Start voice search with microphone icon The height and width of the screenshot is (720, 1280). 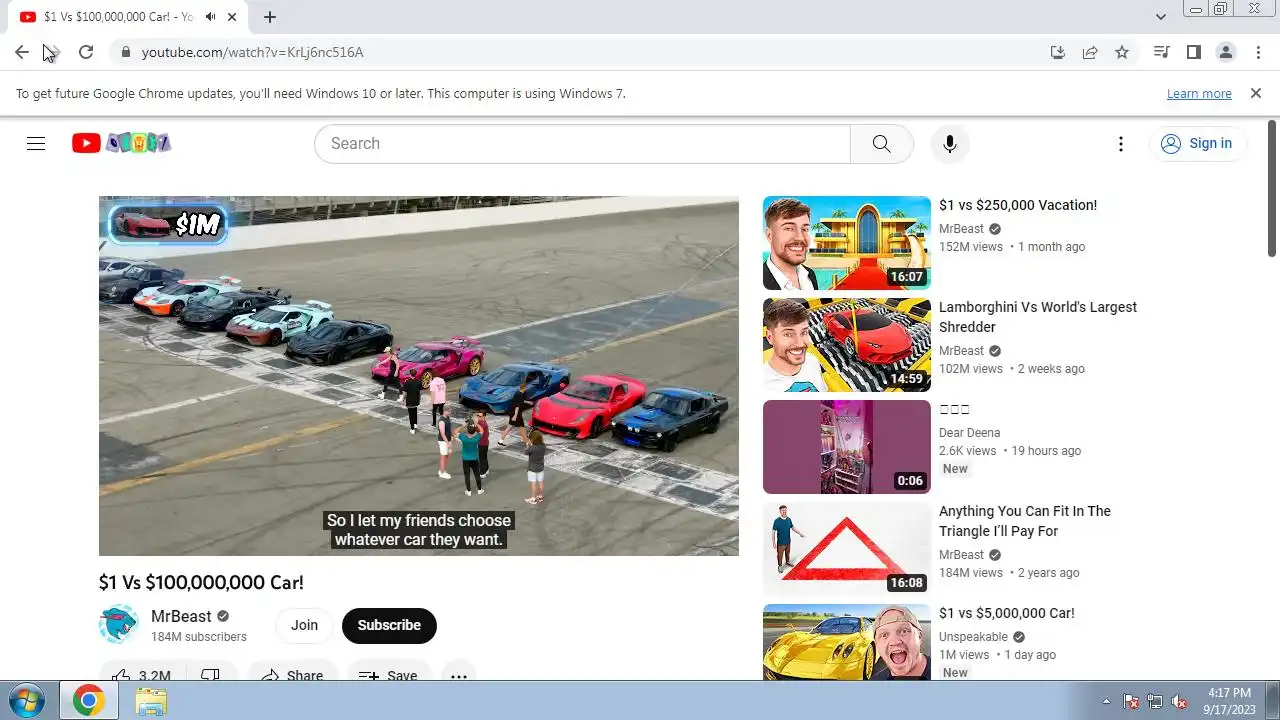[x=950, y=143]
